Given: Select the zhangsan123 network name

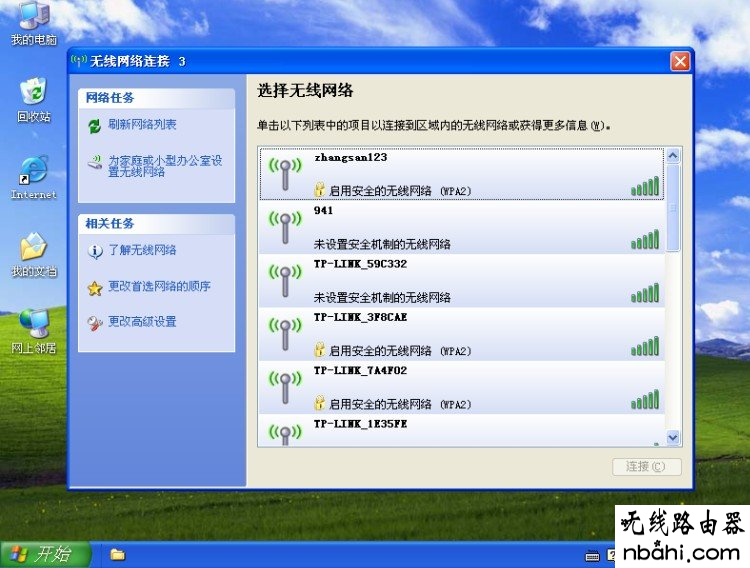Looking at the screenshot, I should pos(351,157).
